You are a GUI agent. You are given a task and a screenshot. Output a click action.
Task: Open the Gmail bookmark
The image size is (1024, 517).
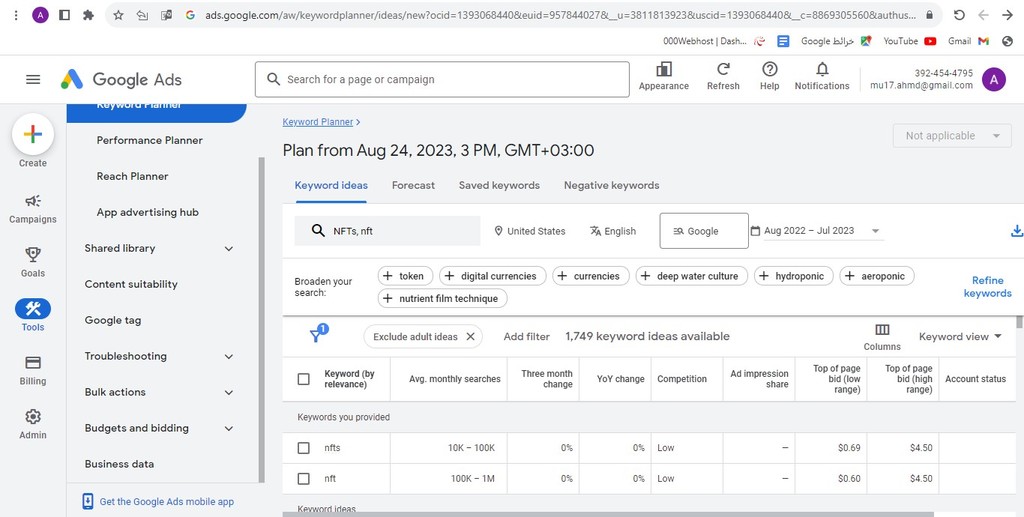click(x=968, y=40)
